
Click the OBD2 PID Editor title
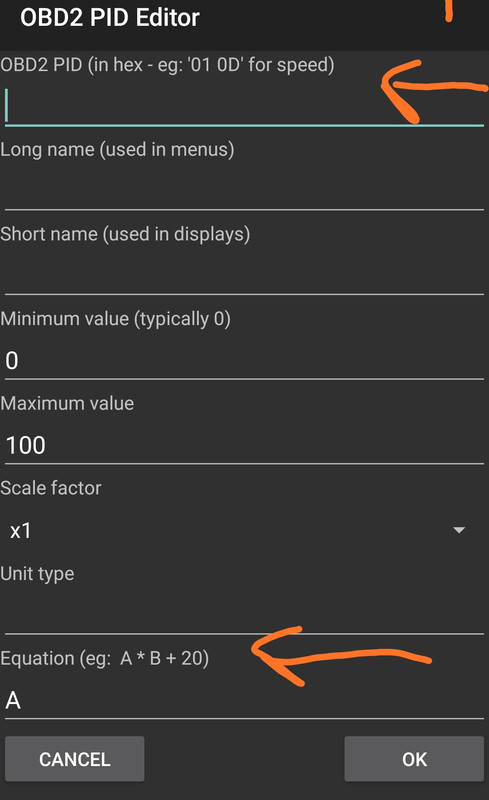(x=110, y=17)
